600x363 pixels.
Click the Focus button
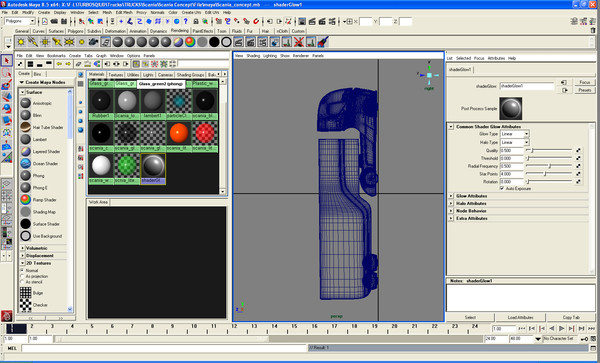(x=584, y=82)
